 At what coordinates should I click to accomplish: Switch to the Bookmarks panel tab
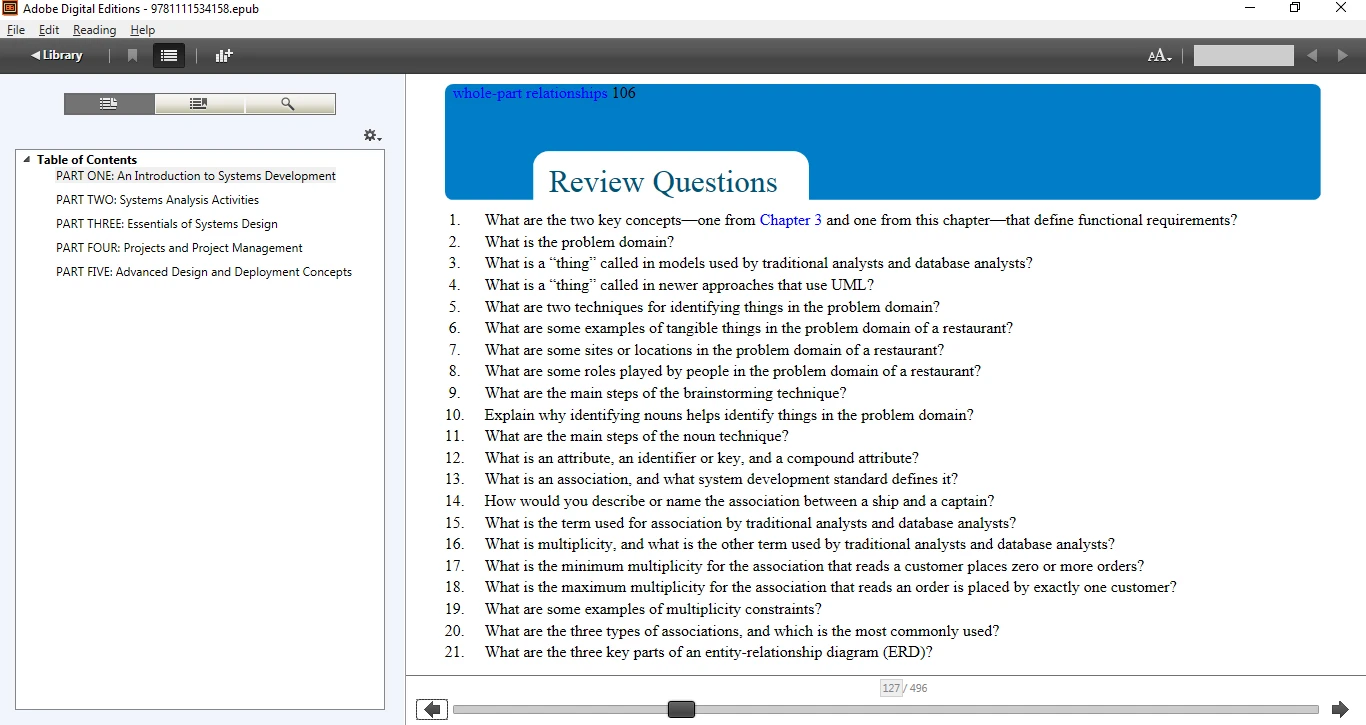[199, 104]
